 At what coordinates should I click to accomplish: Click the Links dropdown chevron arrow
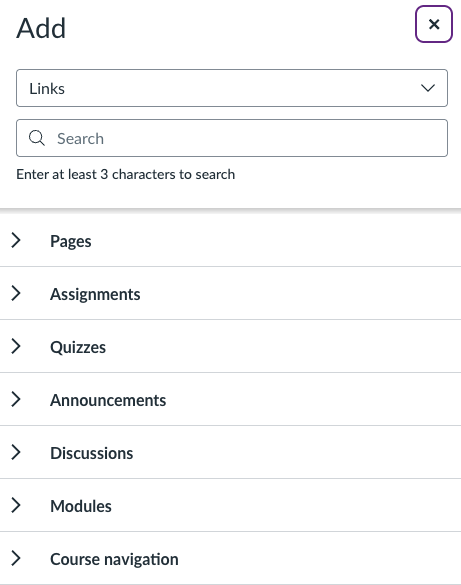(x=427, y=88)
